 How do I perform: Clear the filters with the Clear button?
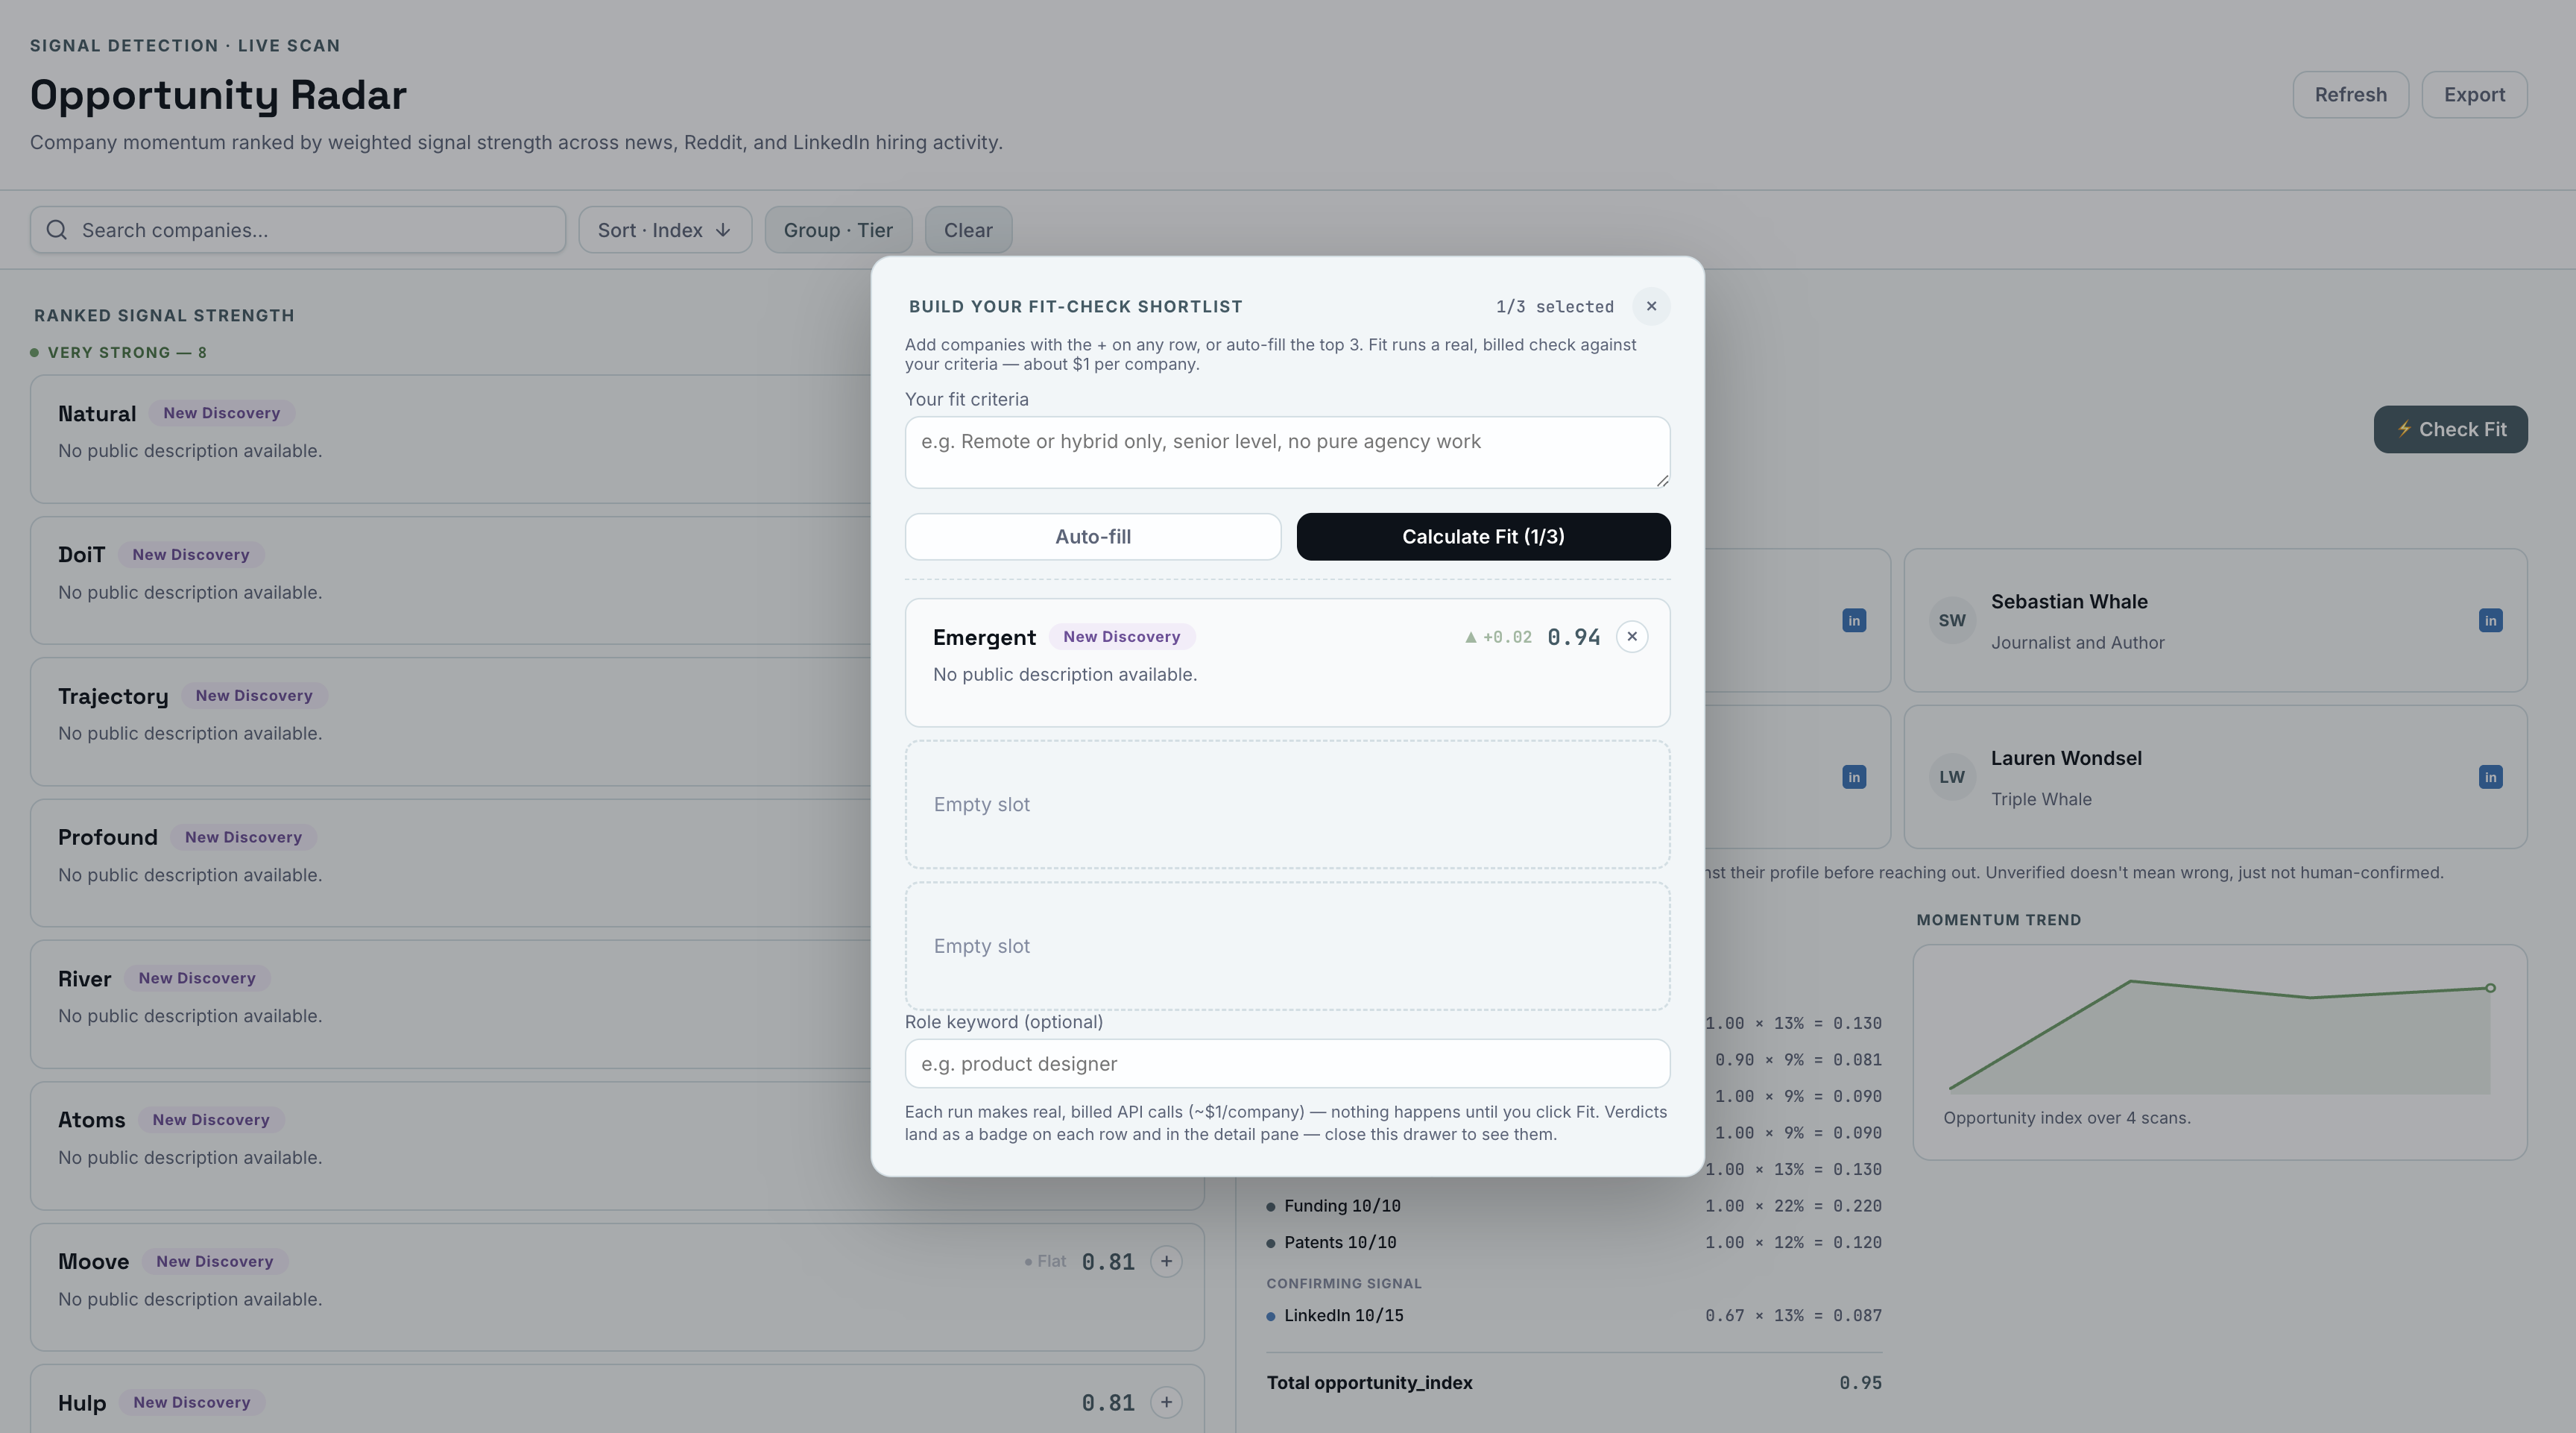tap(968, 230)
